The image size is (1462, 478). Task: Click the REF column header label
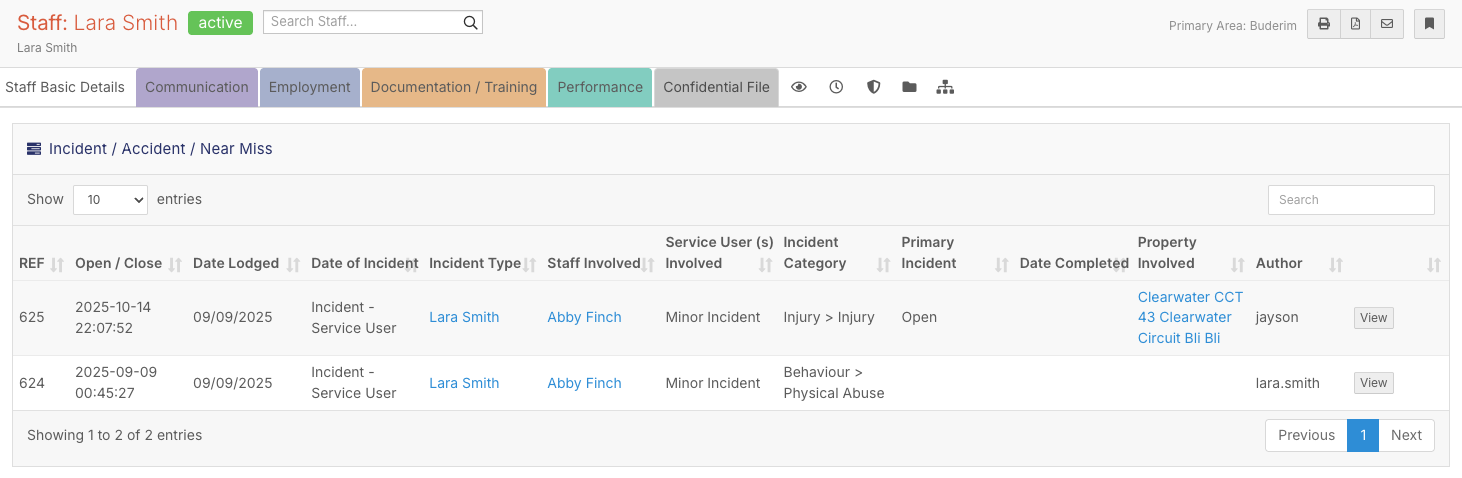(x=31, y=264)
